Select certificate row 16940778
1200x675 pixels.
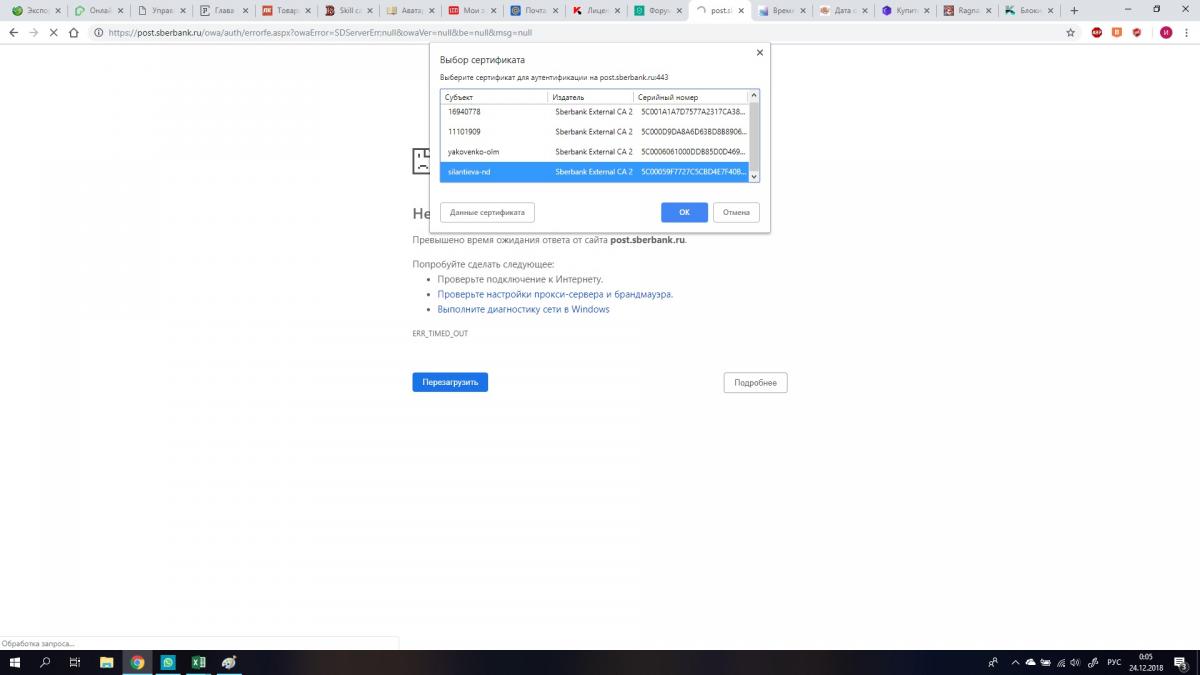[594, 112]
